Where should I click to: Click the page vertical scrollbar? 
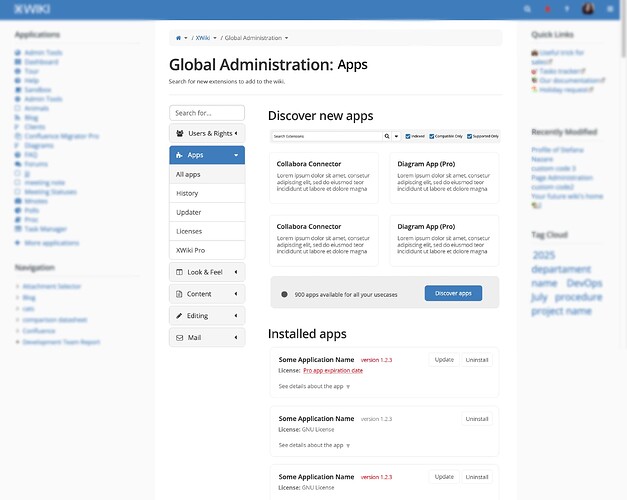pos(623,28)
